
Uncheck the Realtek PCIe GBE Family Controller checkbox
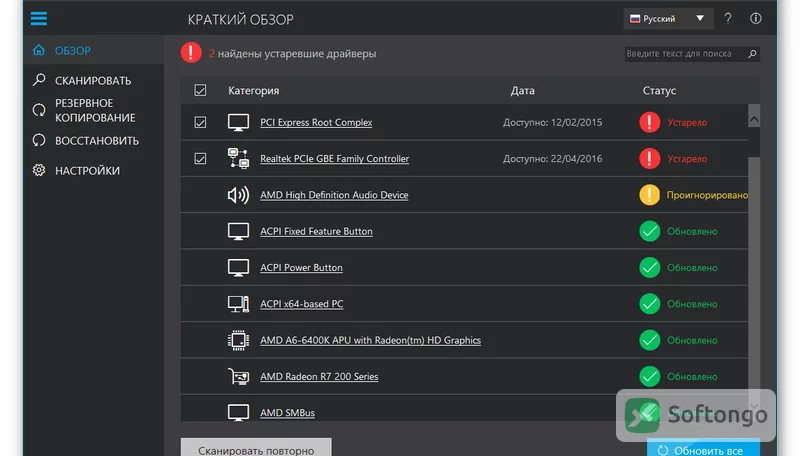(x=200, y=159)
